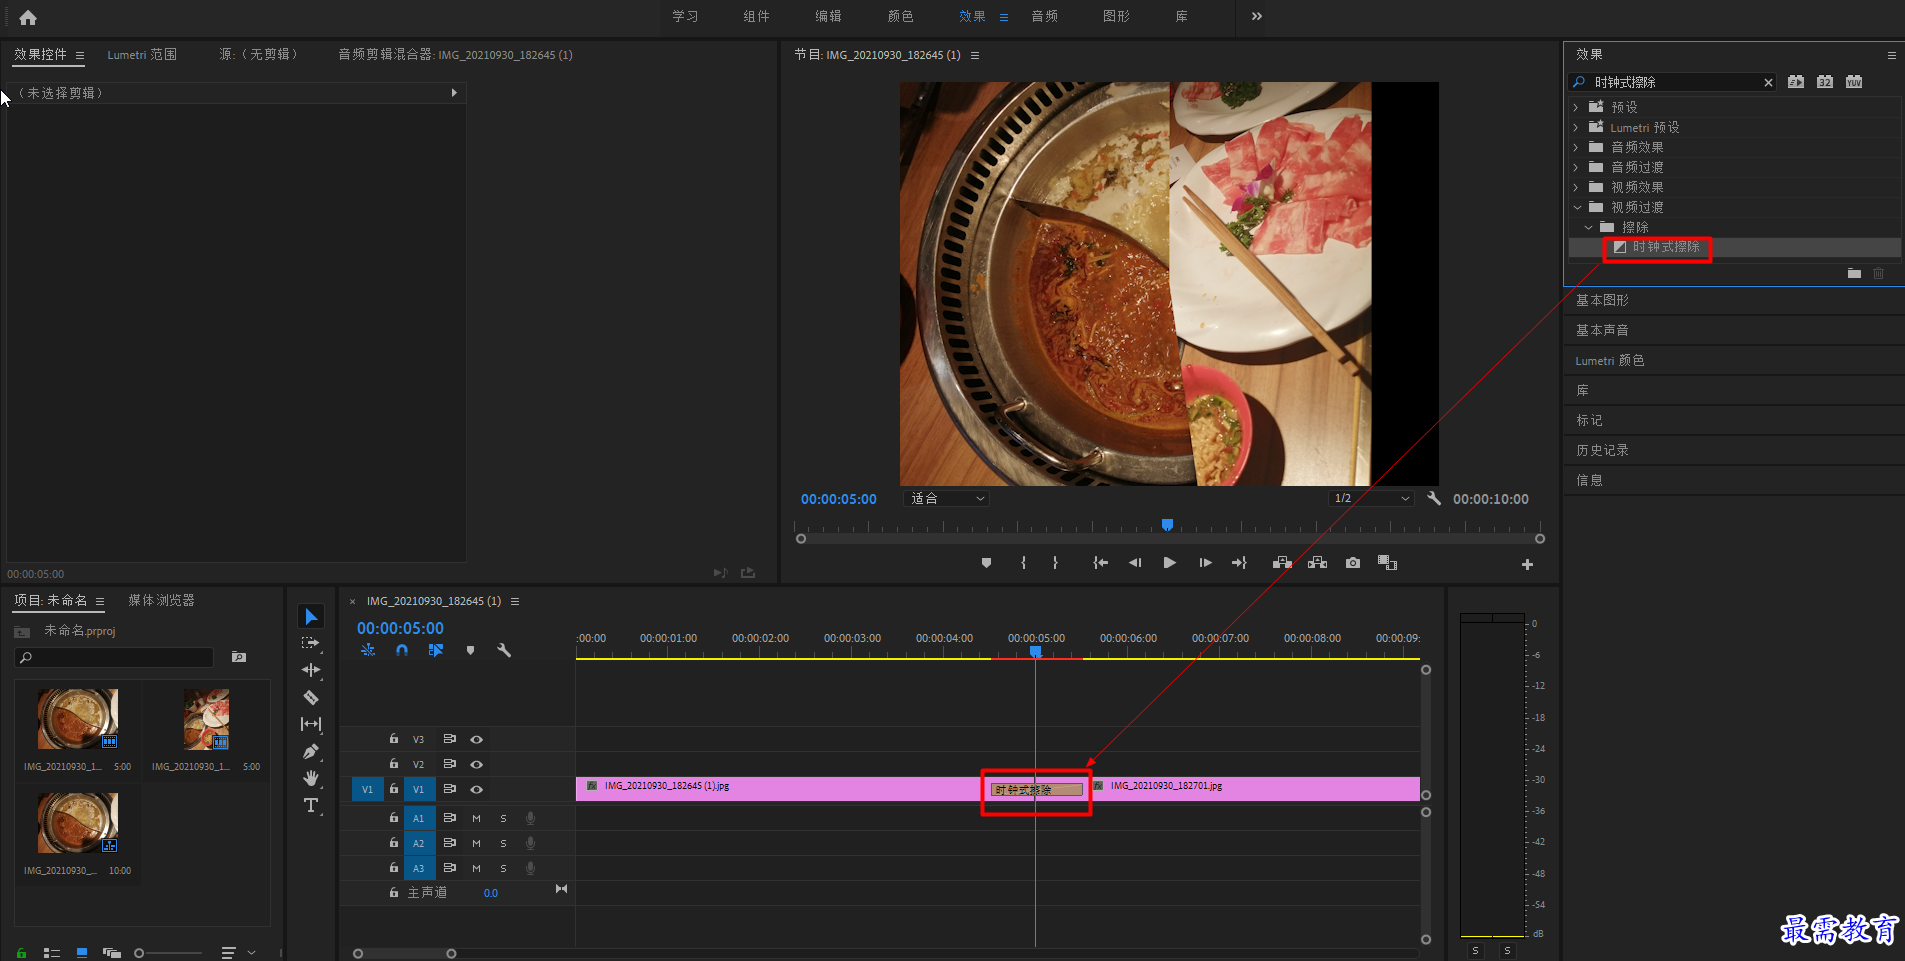Open the 媒体浏览器 tab
1905x961 pixels.
point(161,600)
